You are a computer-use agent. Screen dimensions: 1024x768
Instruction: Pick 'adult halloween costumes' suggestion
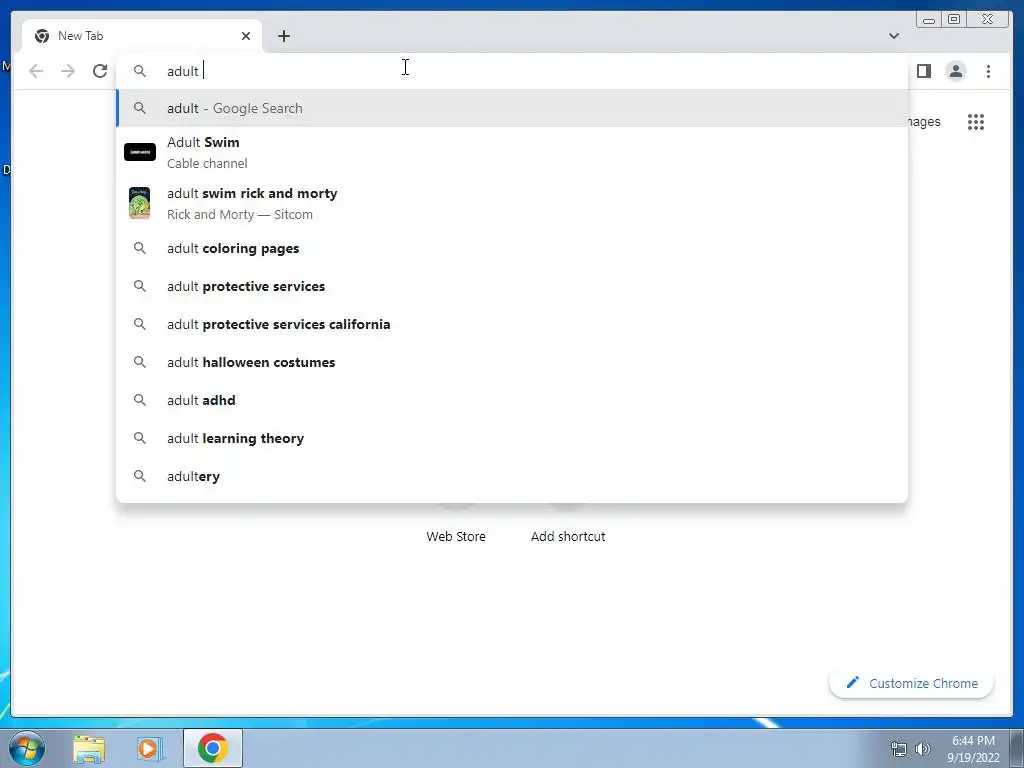(x=513, y=362)
